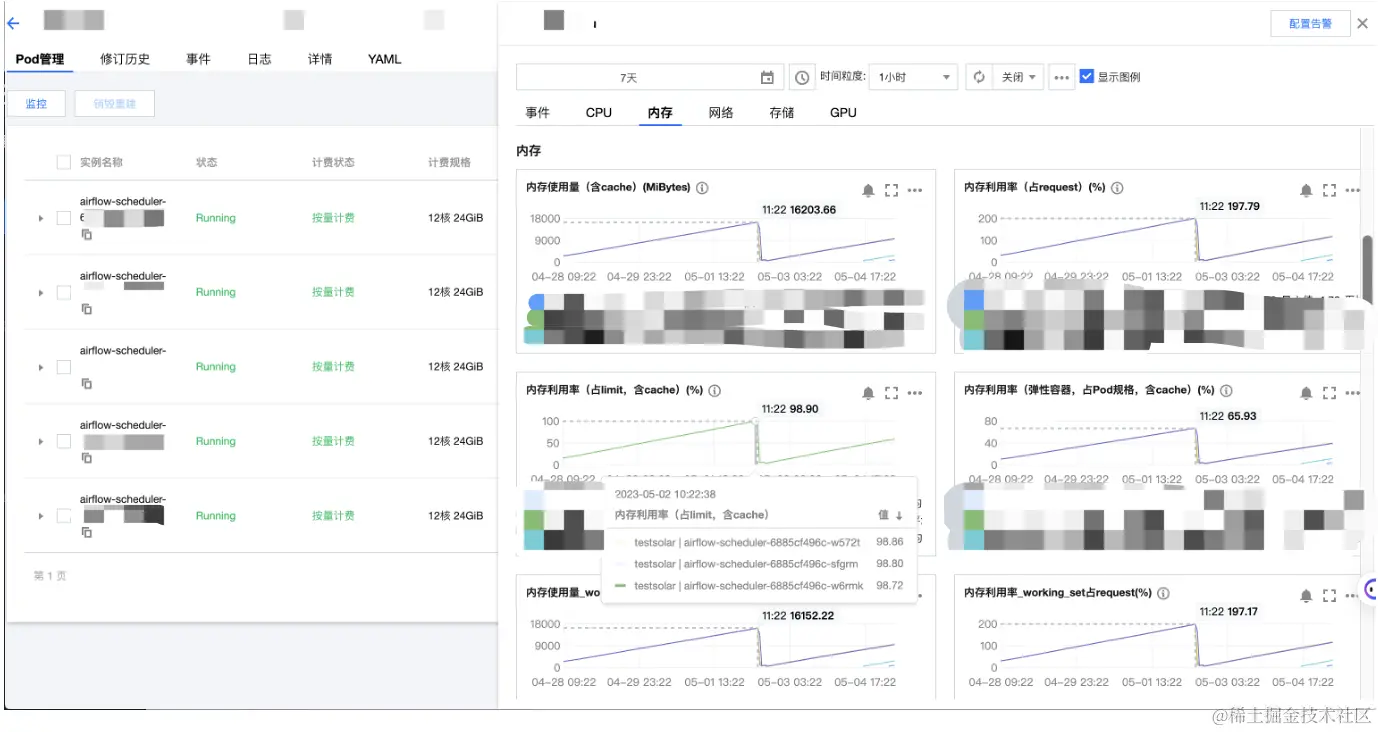Click the 第 1 页 pagination text

(x=50, y=576)
